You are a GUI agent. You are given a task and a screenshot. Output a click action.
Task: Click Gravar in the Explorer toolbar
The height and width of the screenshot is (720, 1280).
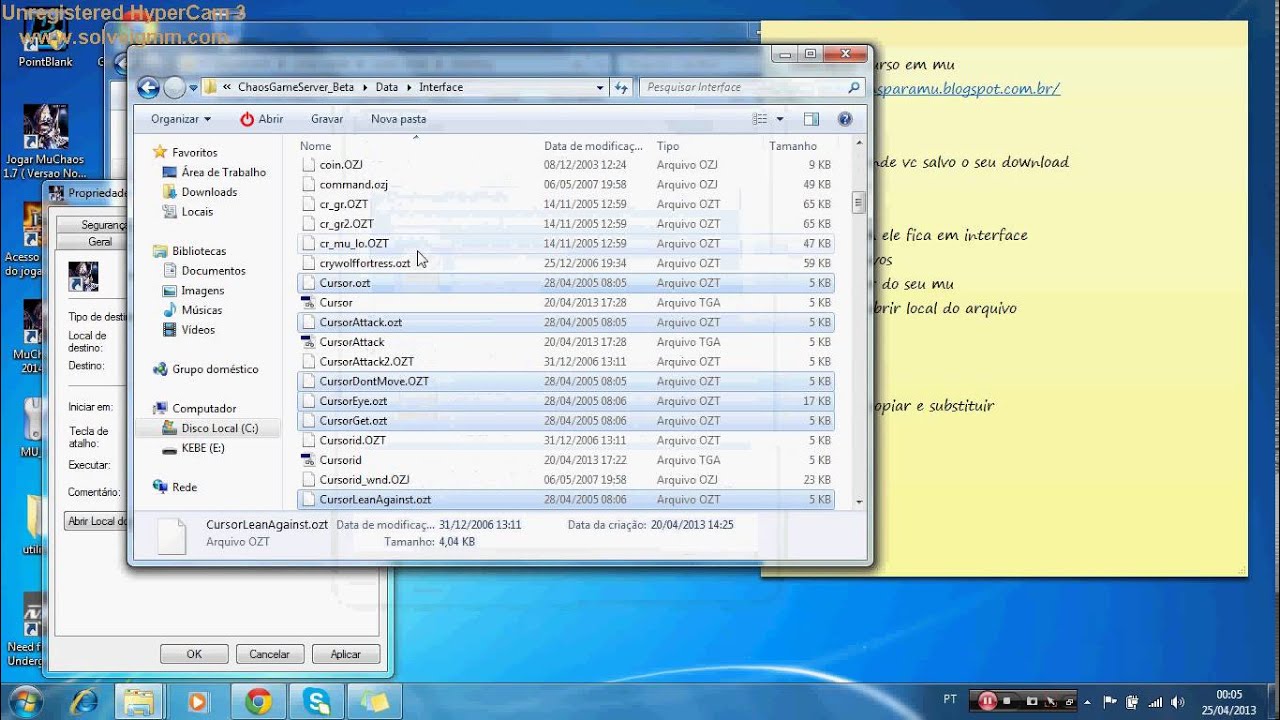[327, 119]
